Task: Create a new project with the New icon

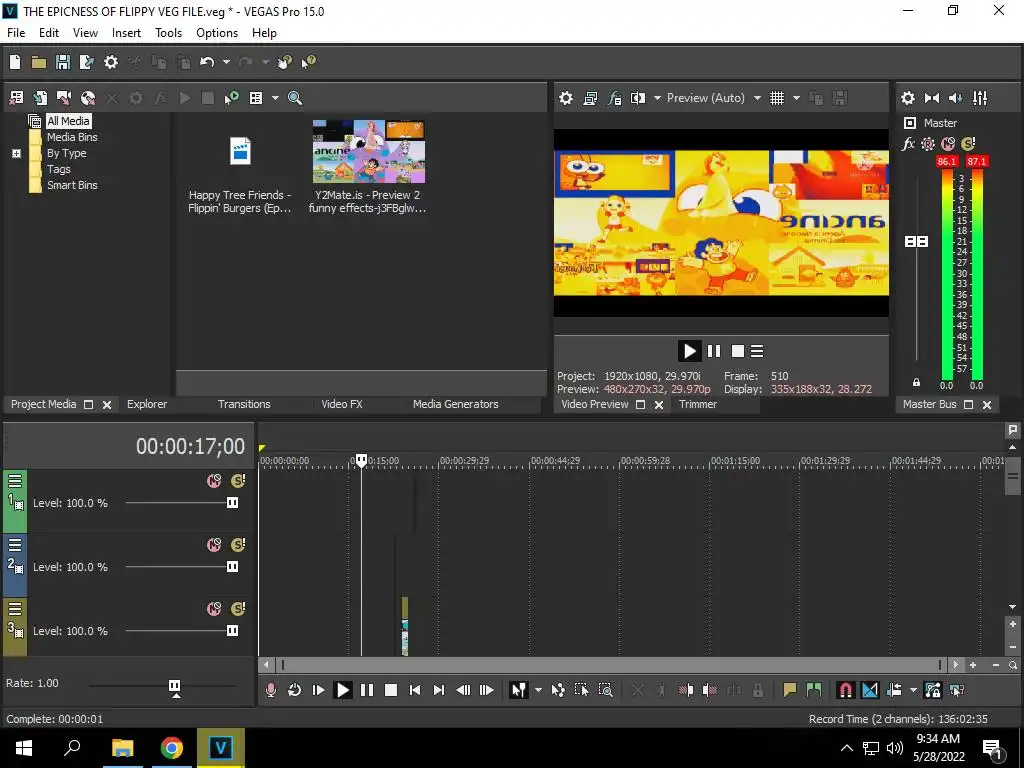Action: (x=15, y=62)
